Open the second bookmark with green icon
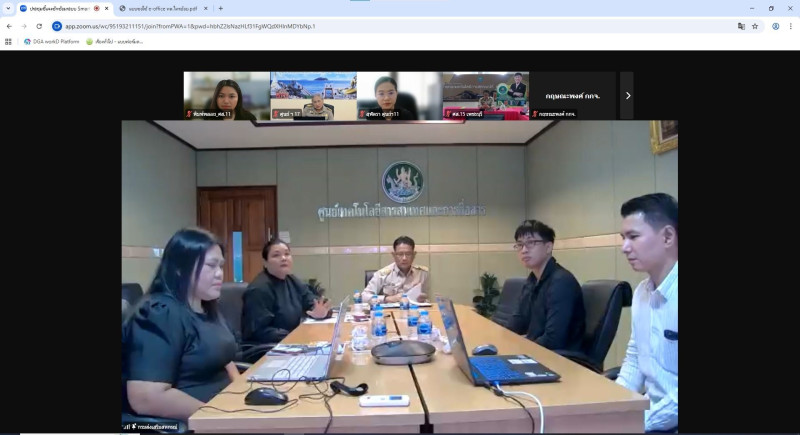800x435 pixels. pyautogui.click(x=114, y=41)
